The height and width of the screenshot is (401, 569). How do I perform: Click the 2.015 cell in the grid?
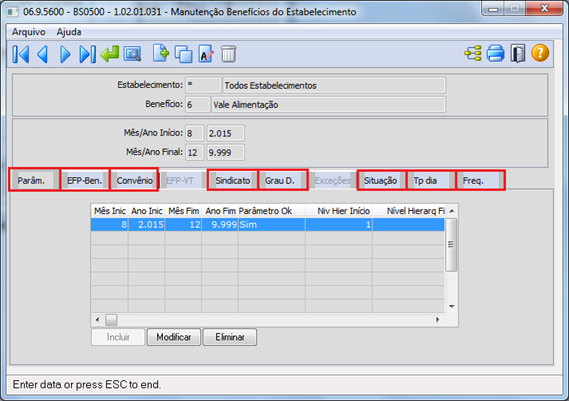146,225
